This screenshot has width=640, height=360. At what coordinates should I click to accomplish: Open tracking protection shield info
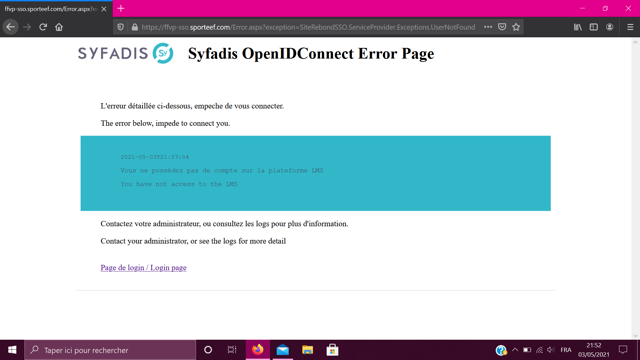[120, 27]
